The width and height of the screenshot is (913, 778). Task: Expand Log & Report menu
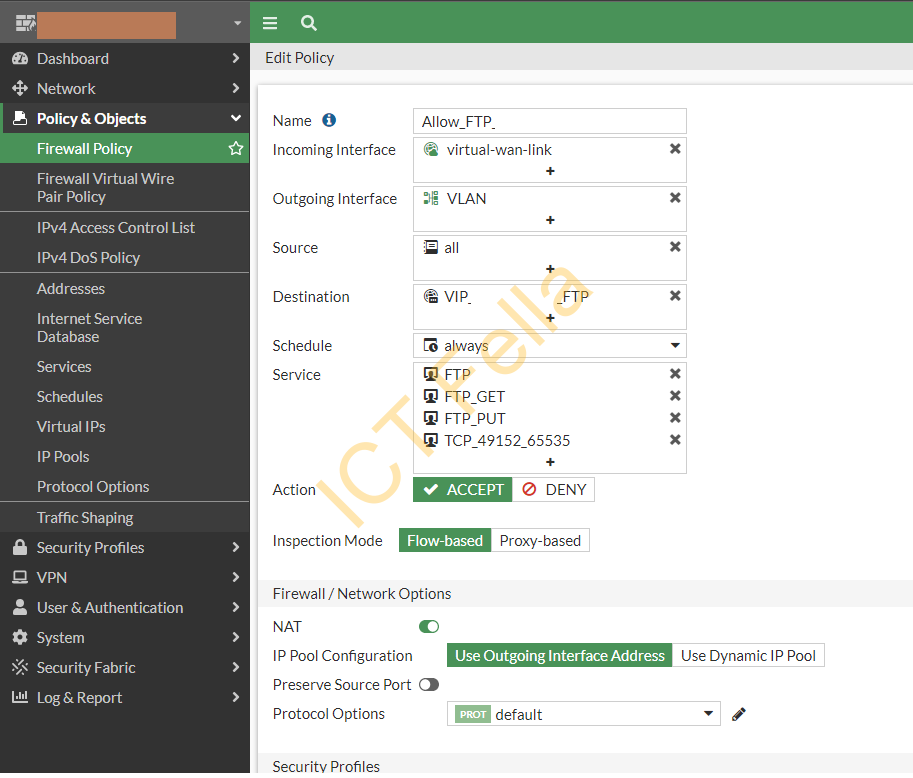point(236,697)
